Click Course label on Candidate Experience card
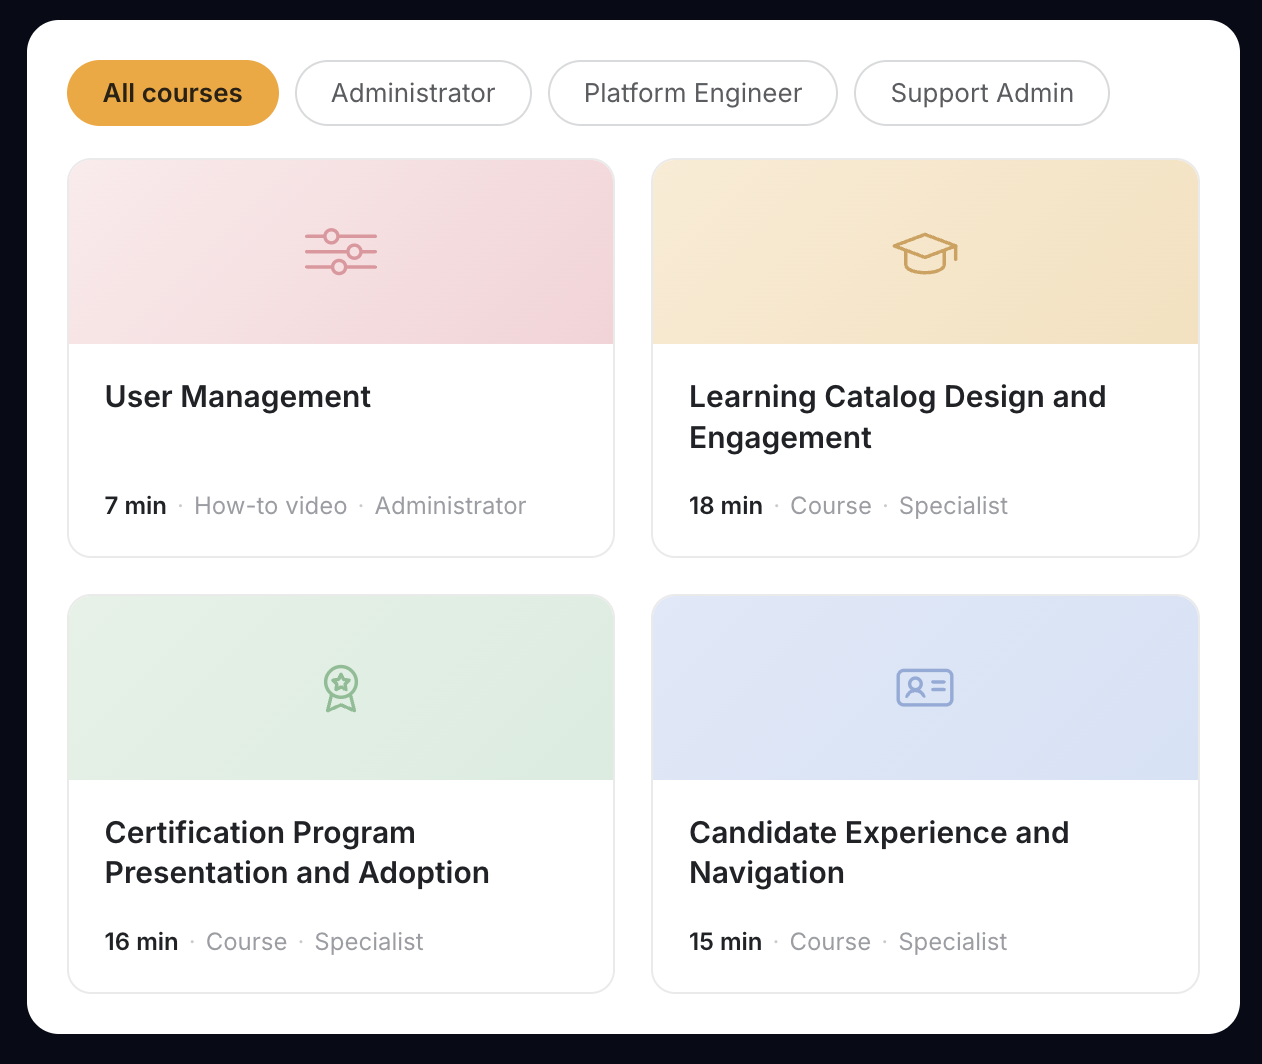This screenshot has height=1064, width=1262. click(830, 942)
